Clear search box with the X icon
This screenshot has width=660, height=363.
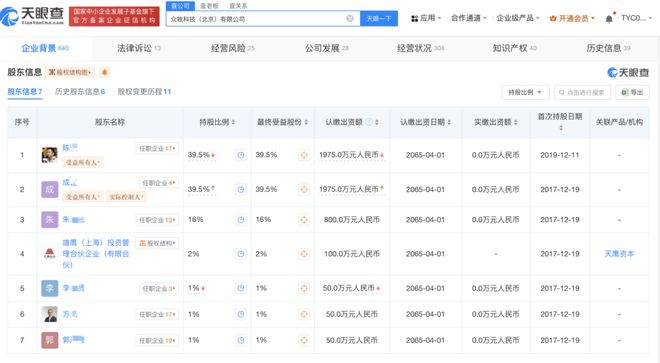point(350,19)
